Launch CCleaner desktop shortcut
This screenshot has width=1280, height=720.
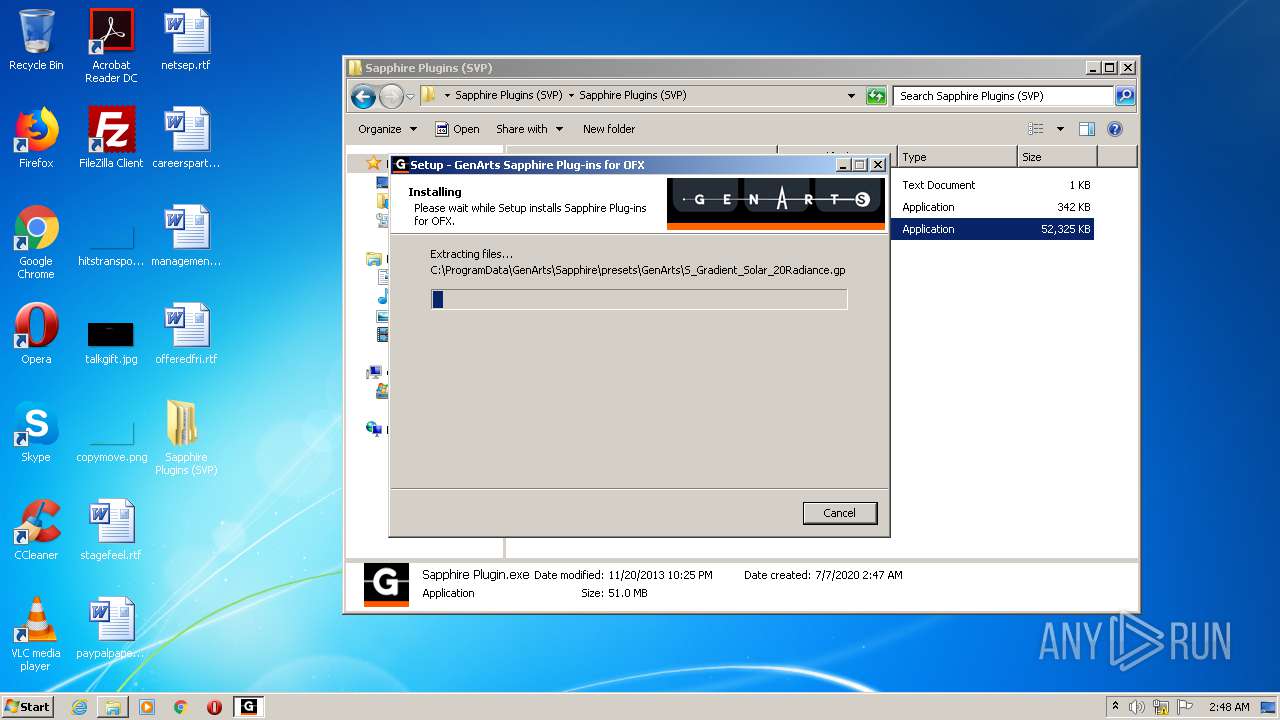36,530
